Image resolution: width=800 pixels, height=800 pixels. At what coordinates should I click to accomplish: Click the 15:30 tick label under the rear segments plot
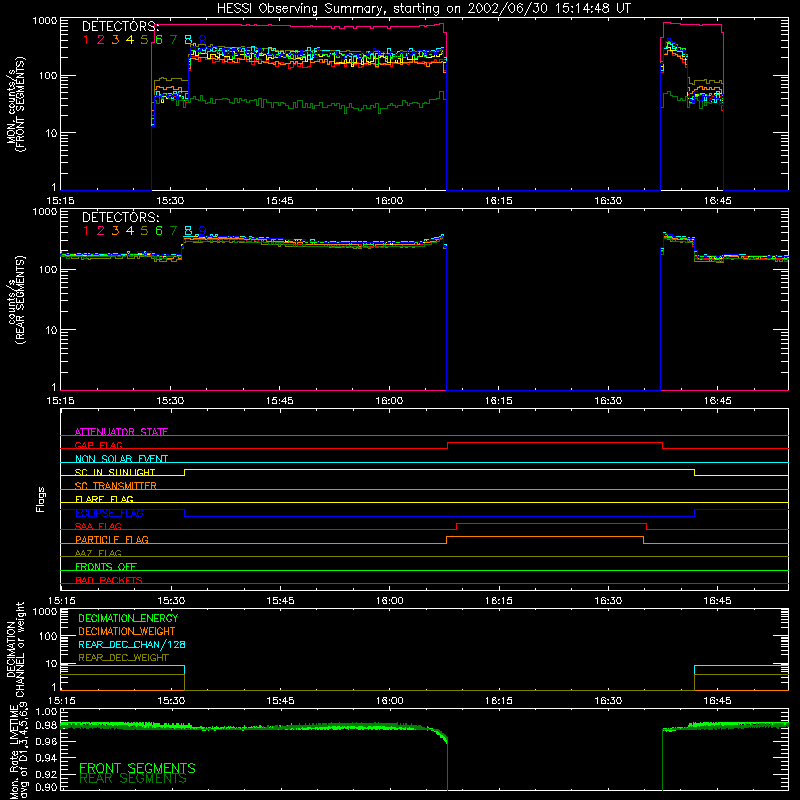(x=170, y=401)
